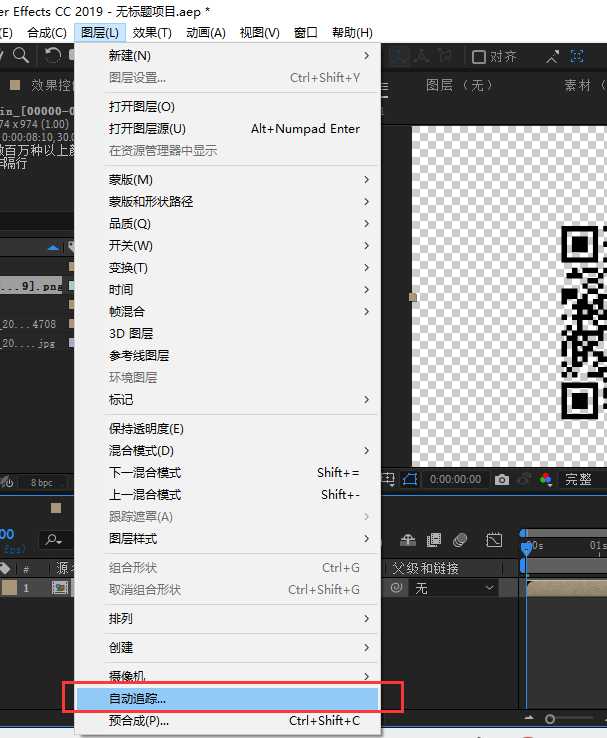The height and width of the screenshot is (738, 607).
Task: Click the snapping expand icon in toolbar
Action: click(x=552, y=56)
